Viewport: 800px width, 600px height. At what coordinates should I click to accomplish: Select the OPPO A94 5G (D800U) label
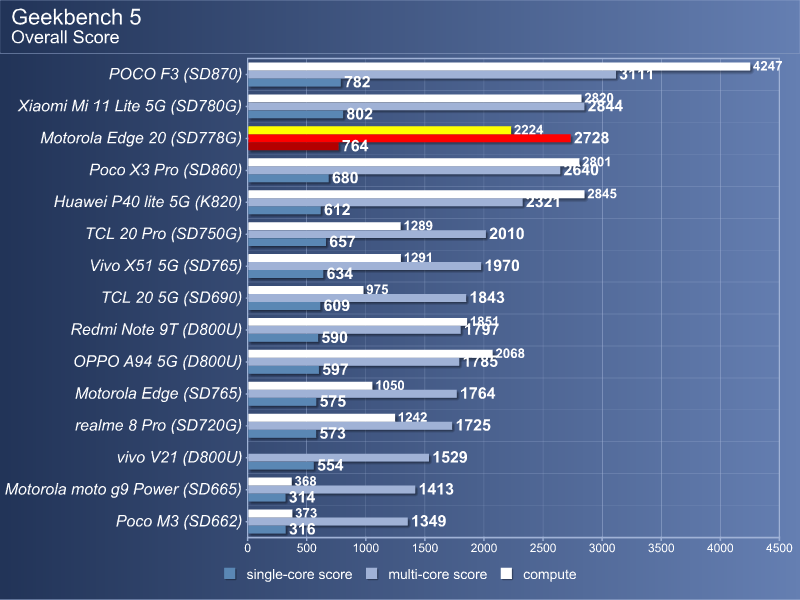[158, 362]
